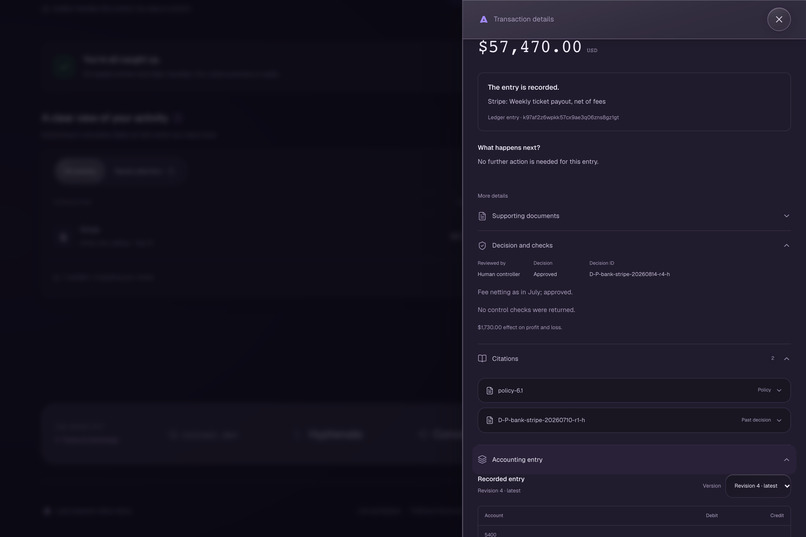This screenshot has height=537, width=806.
Task: Open the Revision 4 - latest version dropdown
Action: tap(758, 486)
